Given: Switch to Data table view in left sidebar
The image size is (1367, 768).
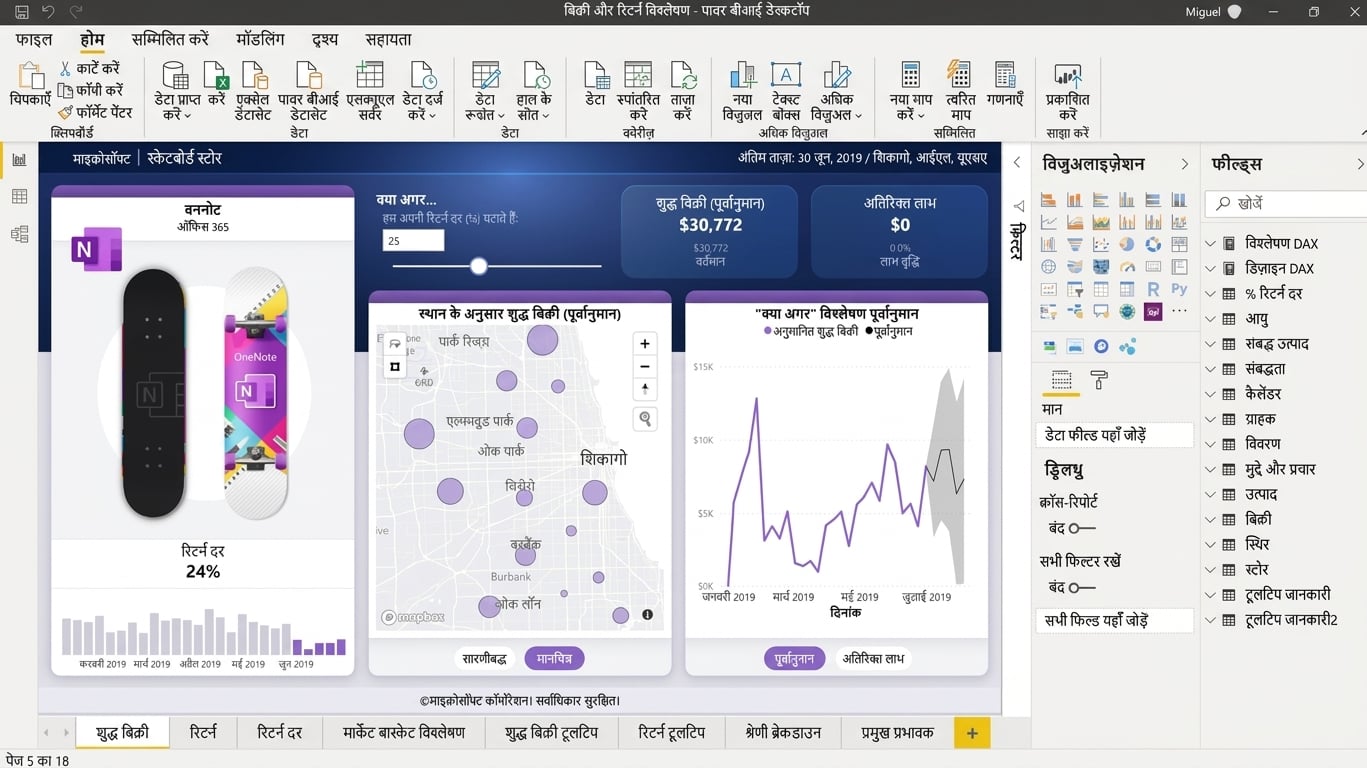Looking at the screenshot, I should 19,197.
